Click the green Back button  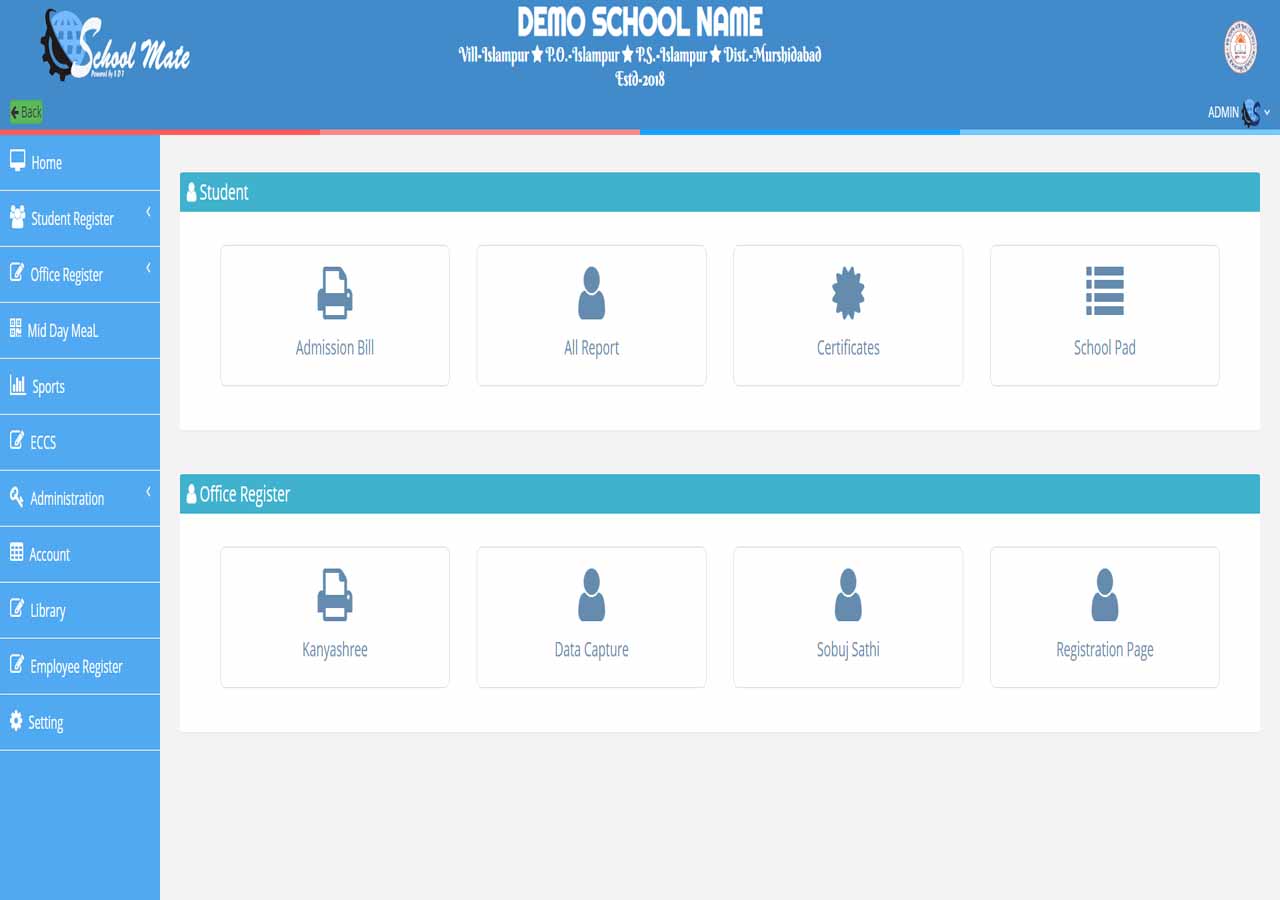point(25,111)
